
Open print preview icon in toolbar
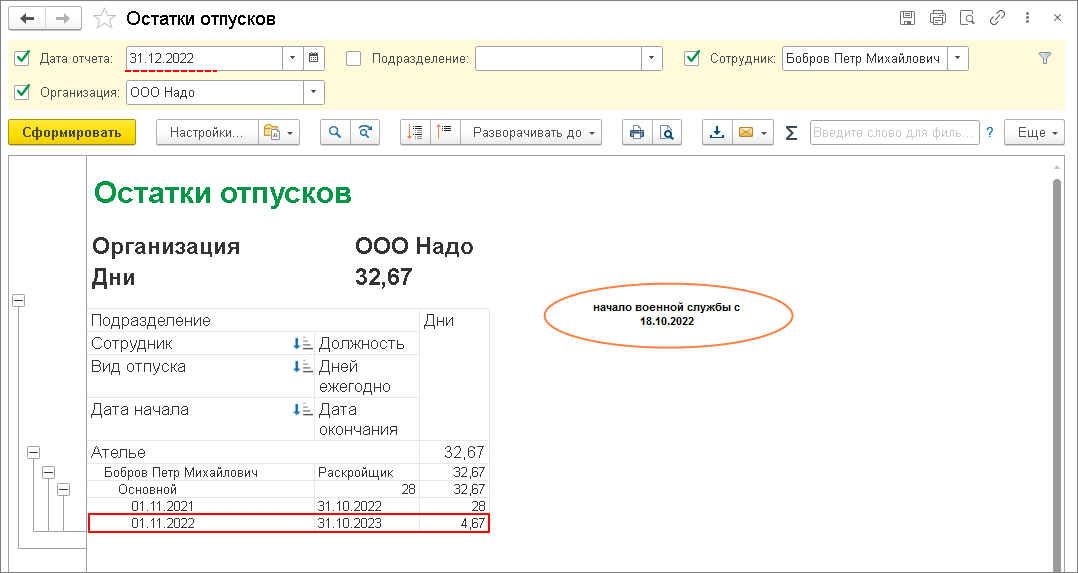pos(666,133)
